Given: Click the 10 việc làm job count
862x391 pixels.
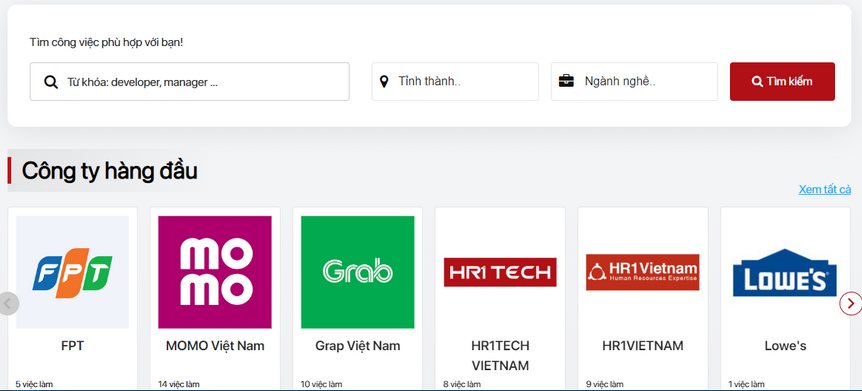Looking at the screenshot, I should click(x=321, y=384).
